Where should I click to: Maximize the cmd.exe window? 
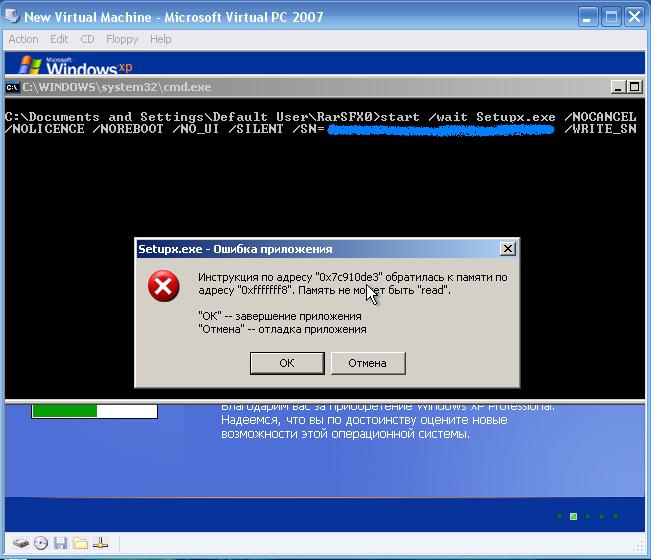click(x=634, y=87)
